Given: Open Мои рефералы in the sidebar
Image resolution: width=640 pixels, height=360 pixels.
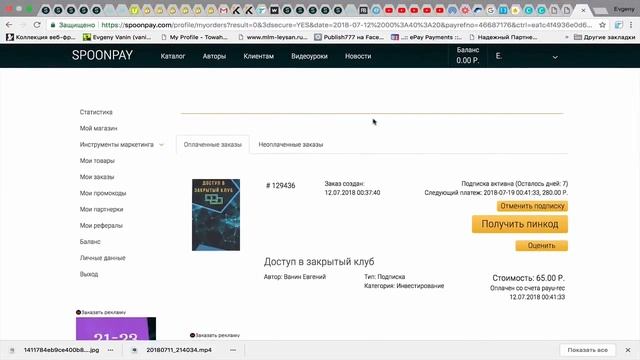Looking at the screenshot, I should (x=101, y=225).
